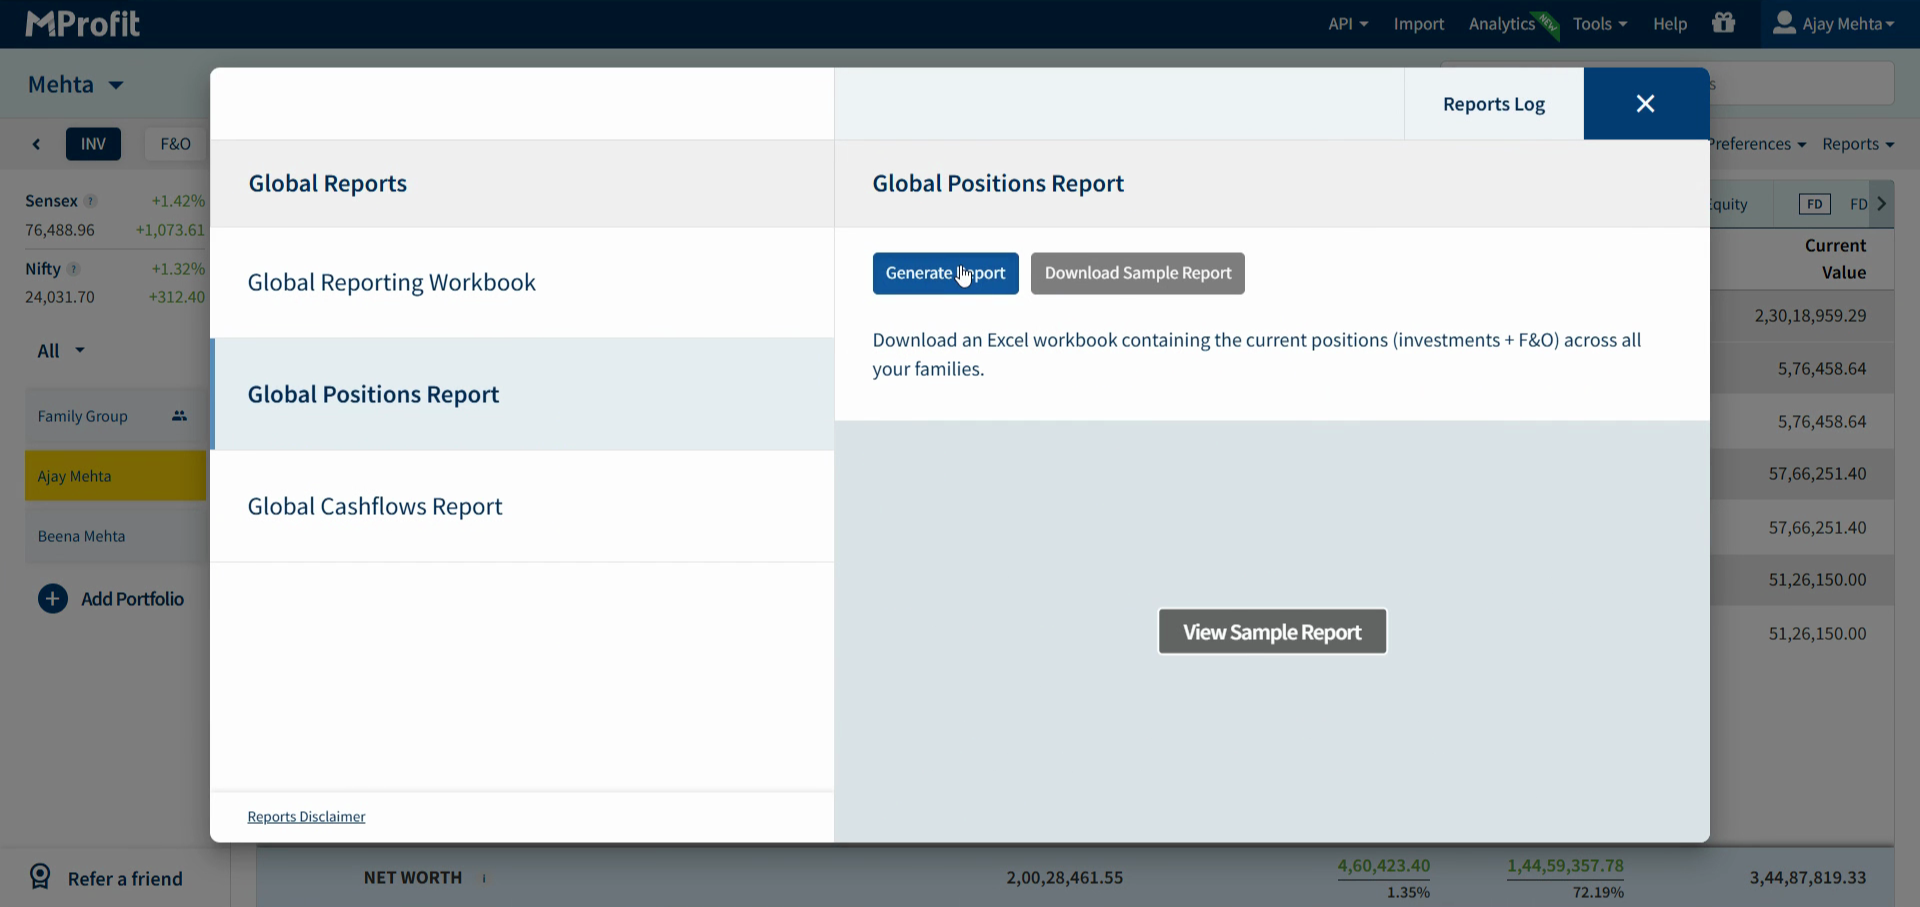Open the Ajay Mehta account dropdown
This screenshot has width=1920, height=907.
1834,23
